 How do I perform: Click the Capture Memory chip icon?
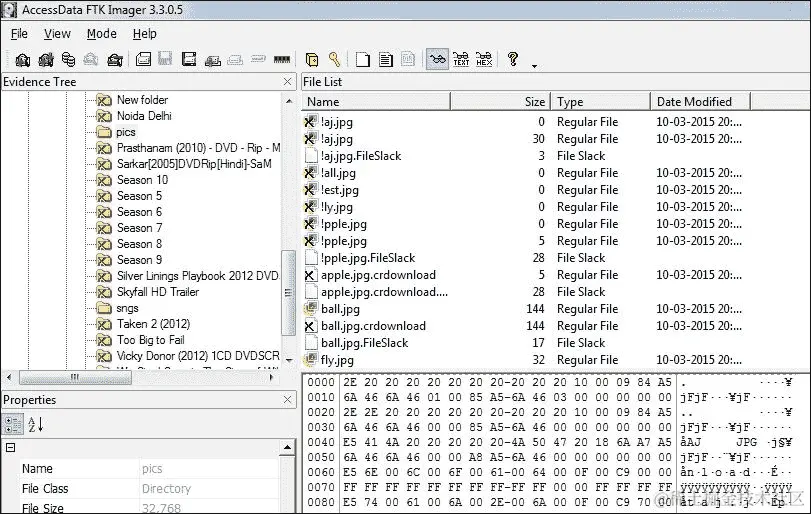(282, 59)
